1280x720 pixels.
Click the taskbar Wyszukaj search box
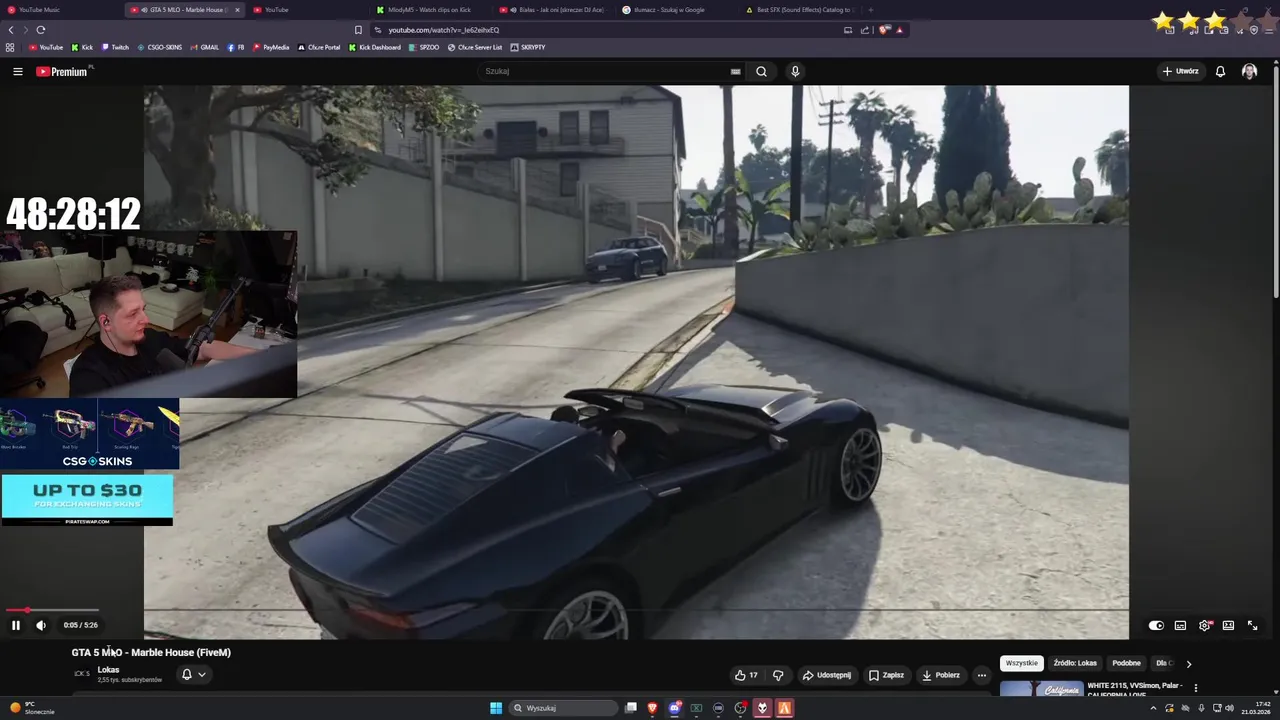click(x=564, y=708)
